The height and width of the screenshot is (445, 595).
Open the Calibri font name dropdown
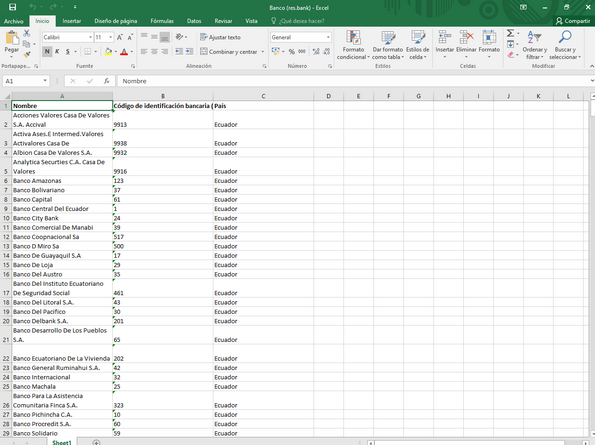[90, 37]
